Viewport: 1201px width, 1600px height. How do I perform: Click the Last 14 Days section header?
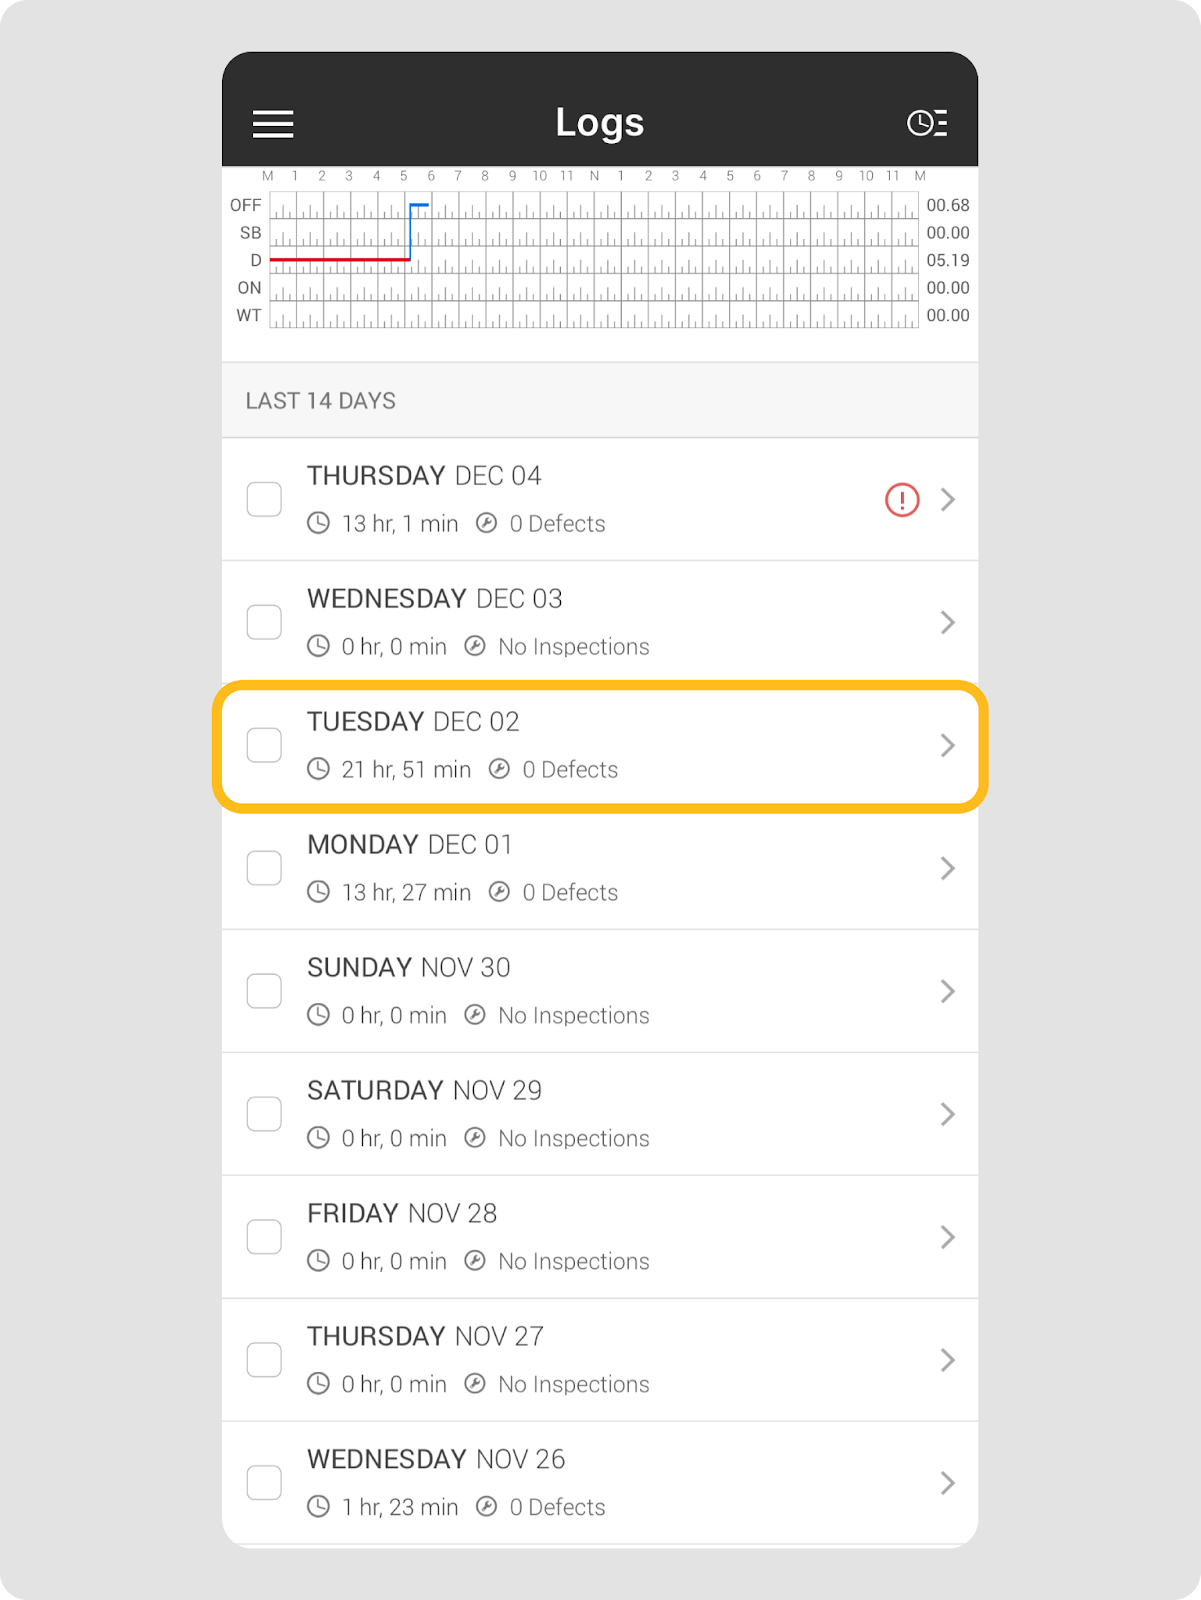click(321, 401)
